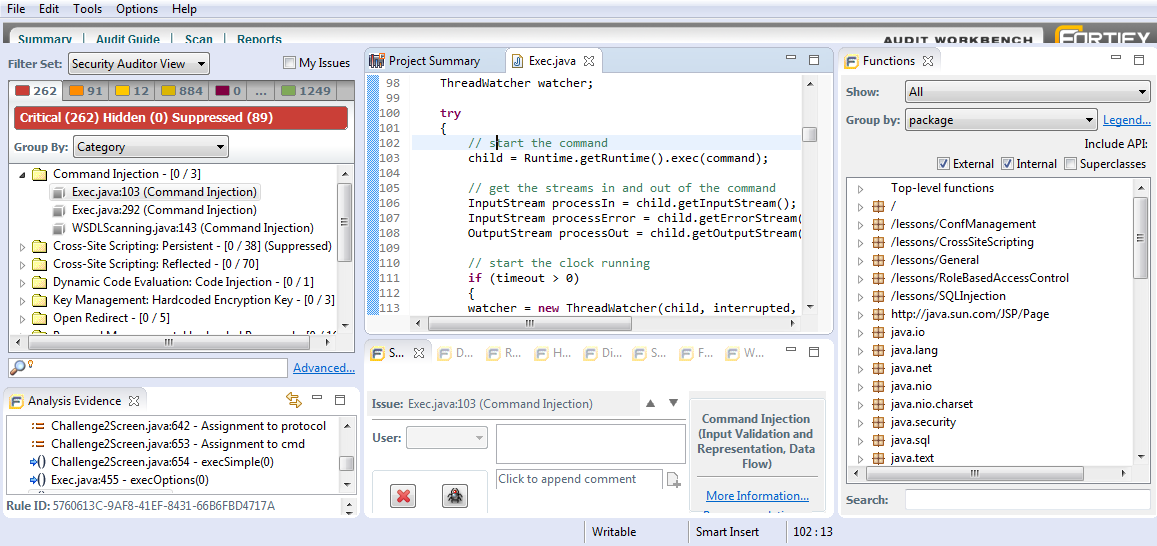
Task: Select the maroon 0 issues tab
Action: [x=229, y=91]
